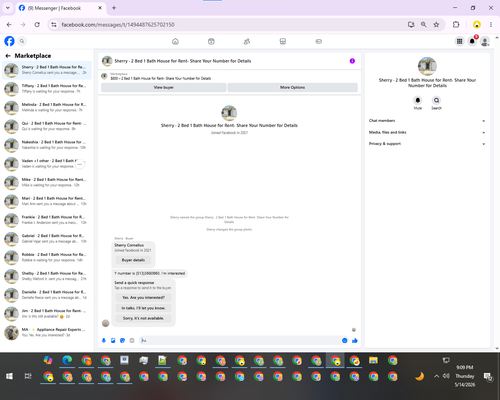Viewport: 500px width, 400px height.
Task: Open the Windows Start menu
Action: [x=9, y=376]
